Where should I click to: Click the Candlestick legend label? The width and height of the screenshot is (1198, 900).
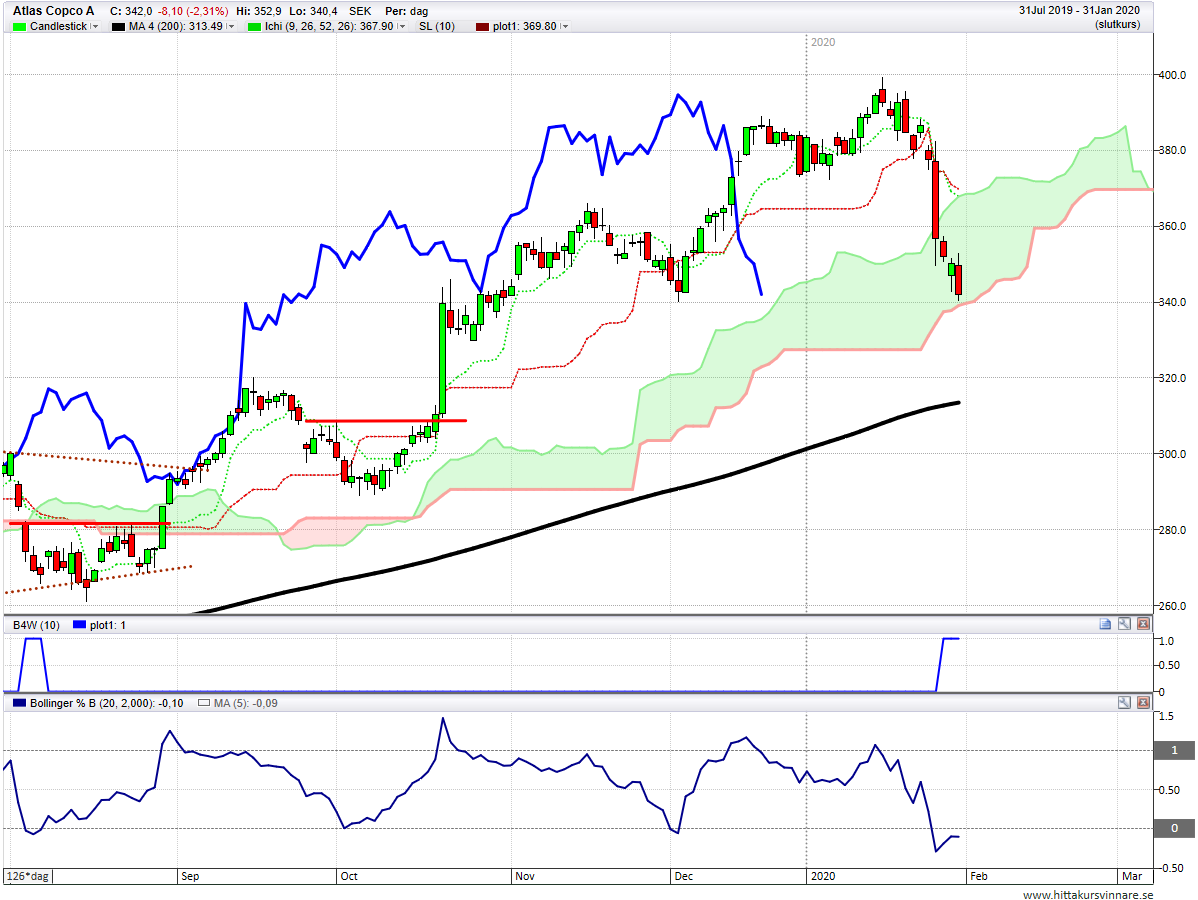pyautogui.click(x=59, y=26)
